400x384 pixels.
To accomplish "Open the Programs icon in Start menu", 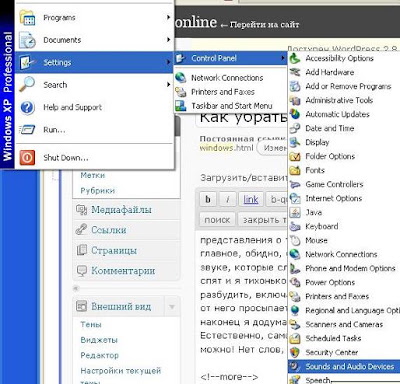I will tap(27, 18).
